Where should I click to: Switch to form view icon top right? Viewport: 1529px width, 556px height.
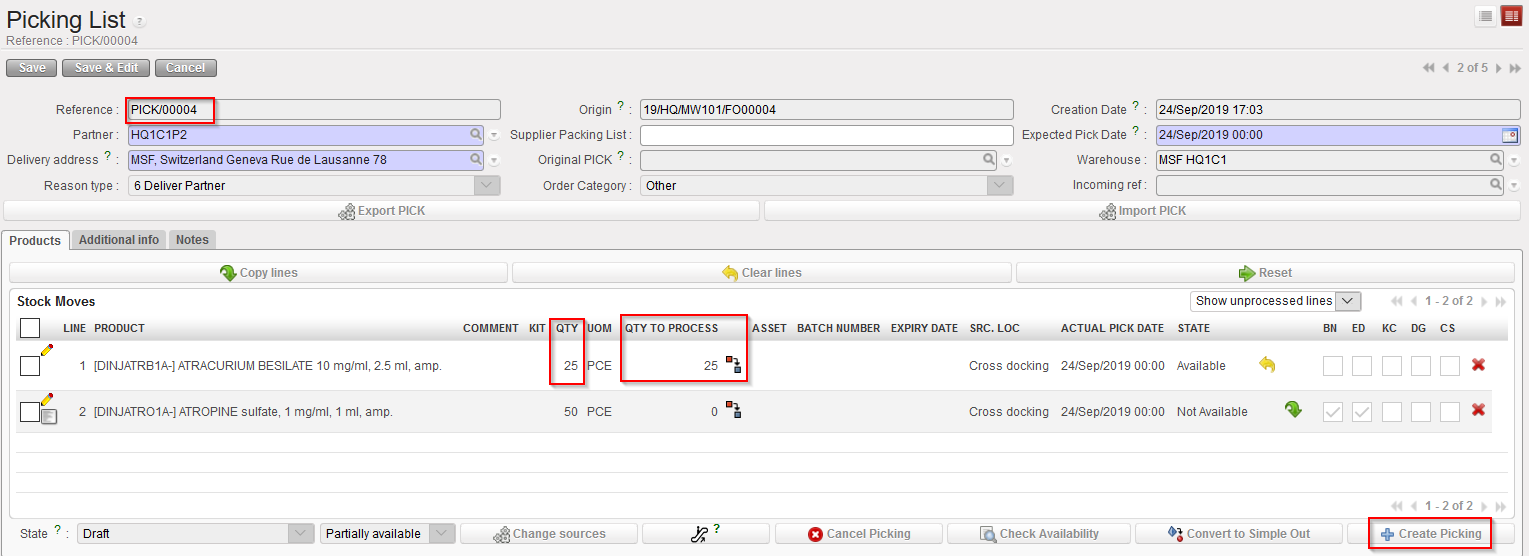(1510, 16)
